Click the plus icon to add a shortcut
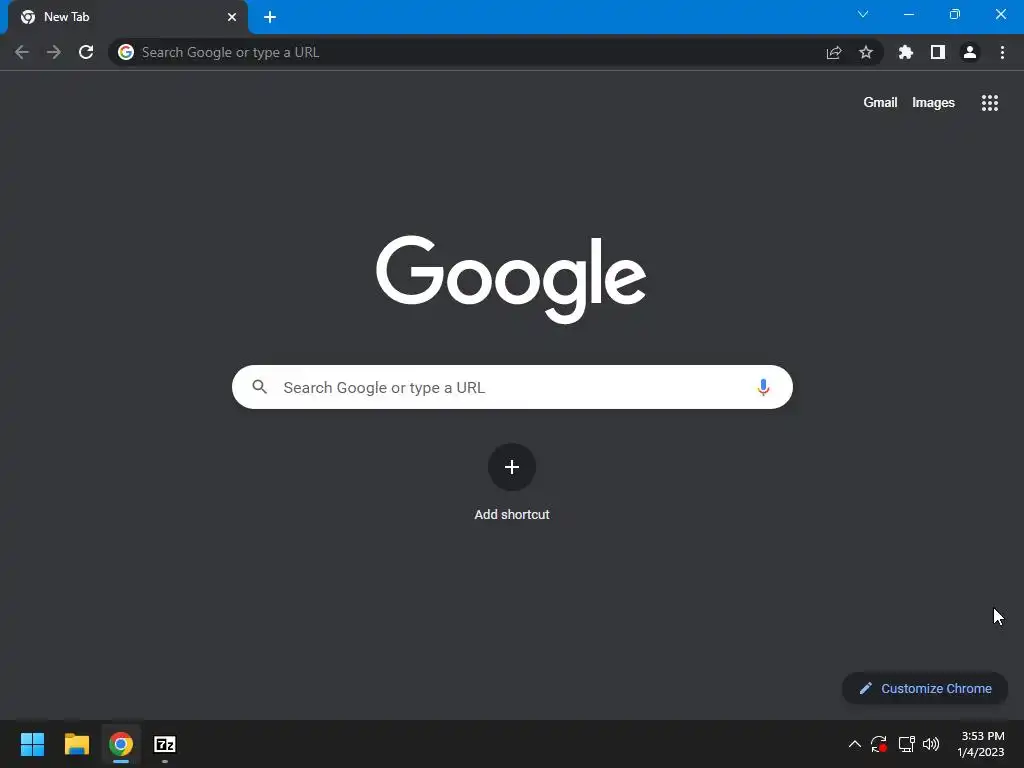Image resolution: width=1024 pixels, height=768 pixels. (512, 467)
